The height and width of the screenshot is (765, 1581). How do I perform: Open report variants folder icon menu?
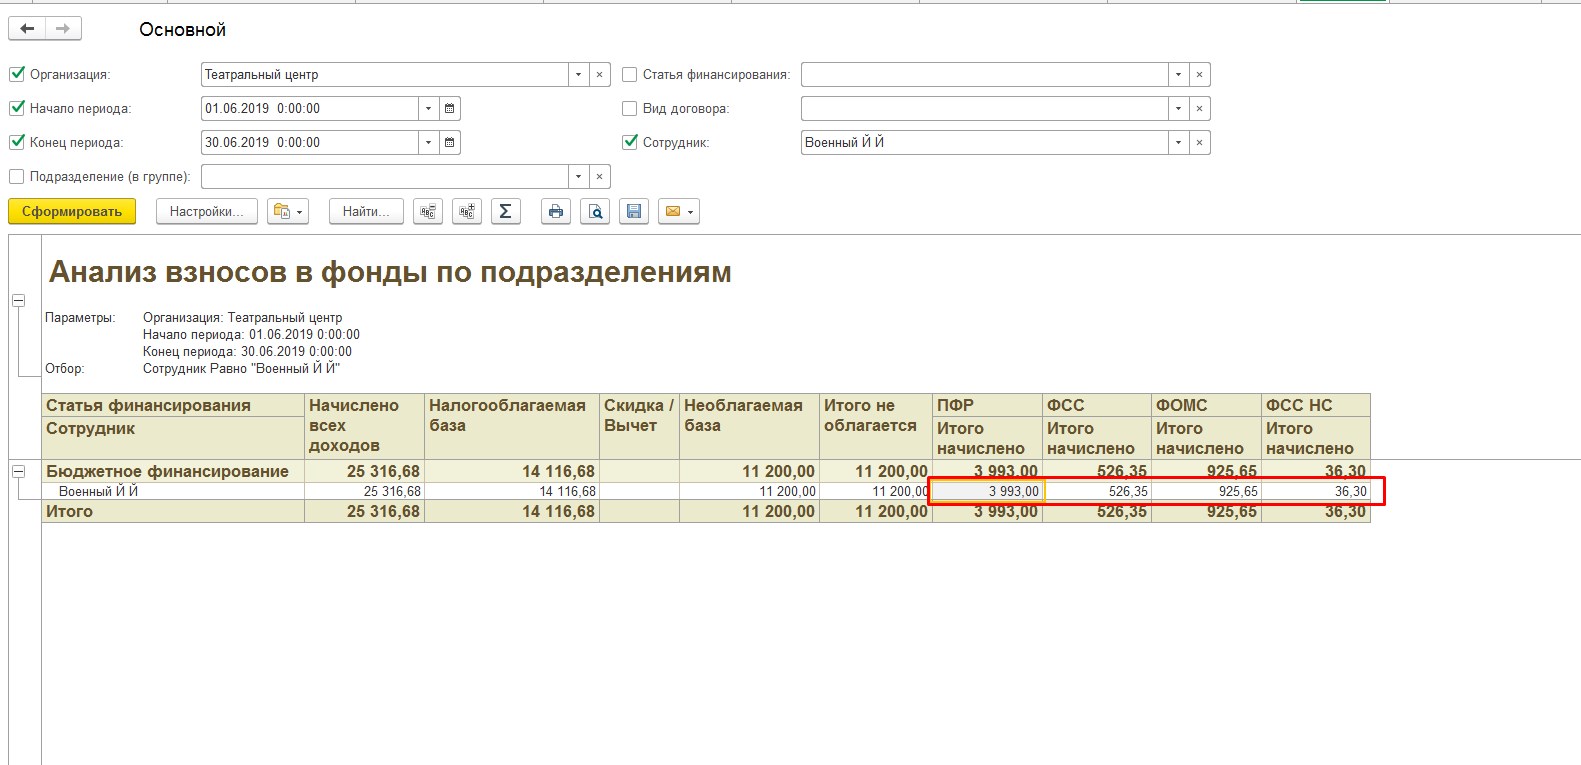(x=288, y=211)
